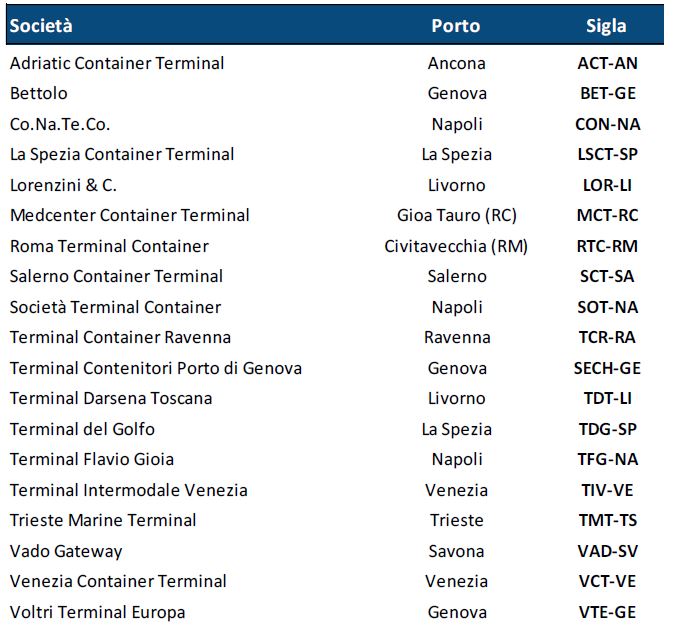
Task: Click the Sigla column header
Action: [606, 26]
